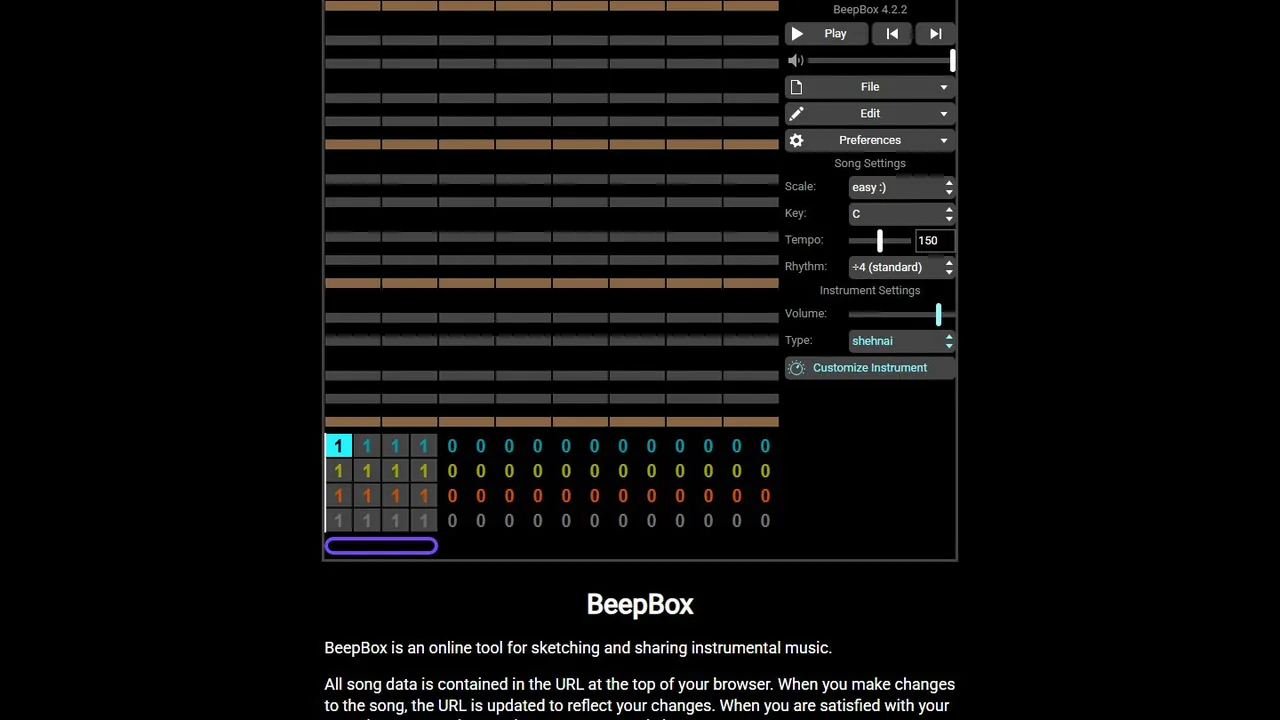Click the BeepBox 4.2.2 version text
Image resolution: width=1280 pixels, height=720 pixels.
pyautogui.click(x=870, y=10)
